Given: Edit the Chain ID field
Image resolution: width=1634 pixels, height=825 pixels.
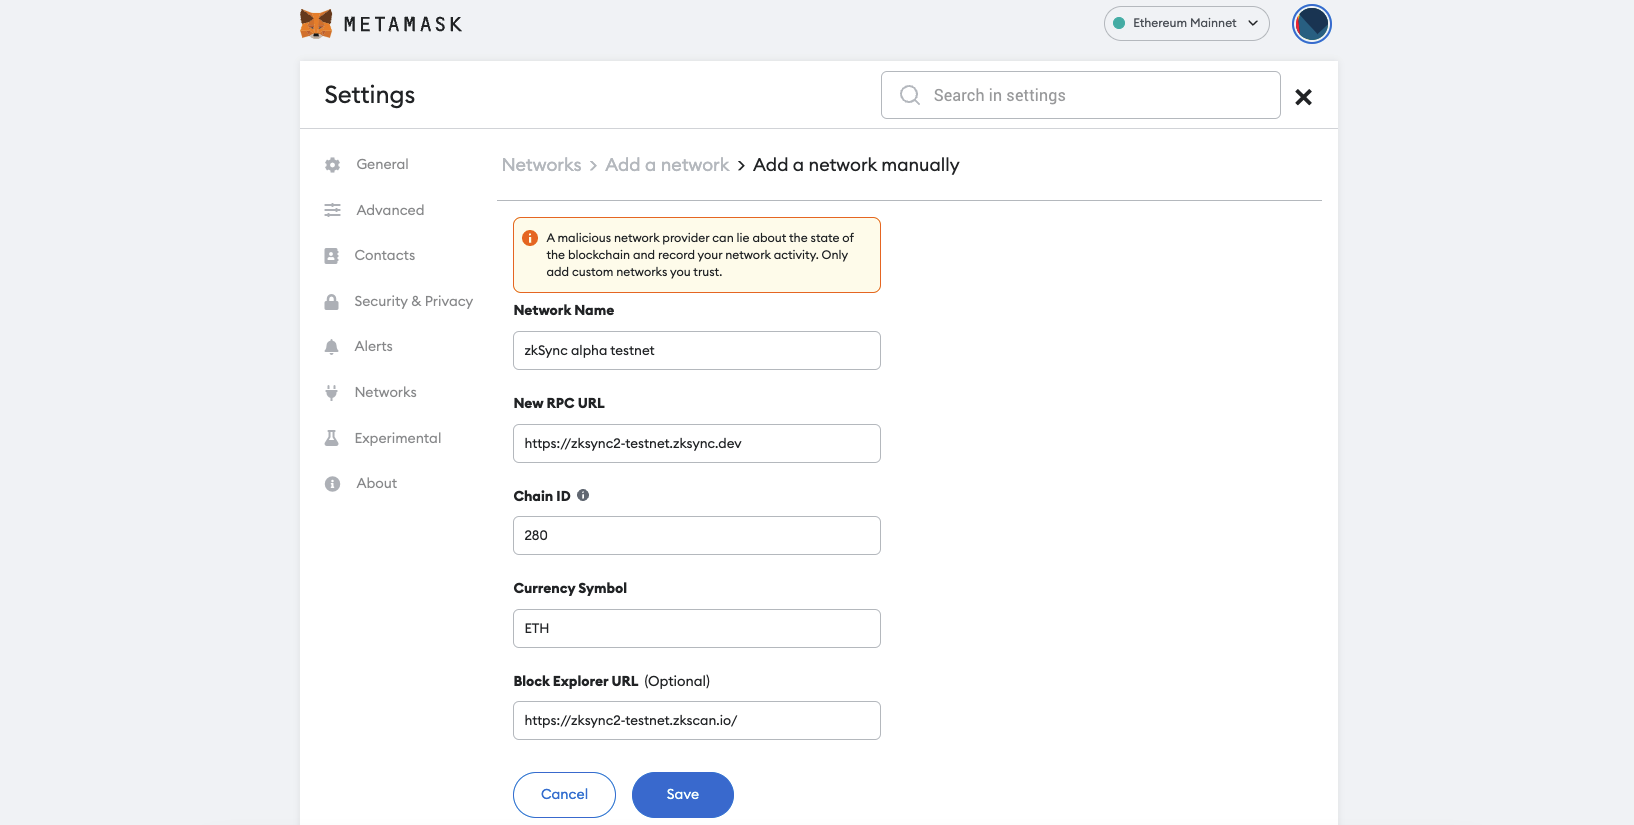Looking at the screenshot, I should tap(697, 535).
